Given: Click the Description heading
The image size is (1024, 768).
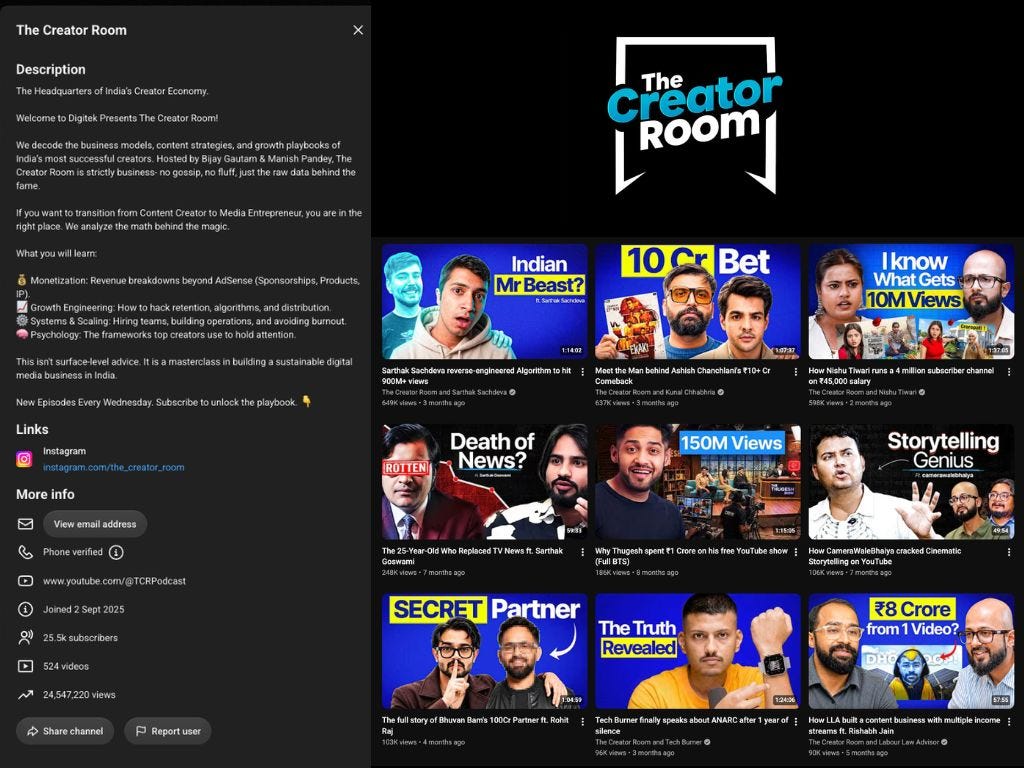Looking at the screenshot, I should (x=51, y=69).
